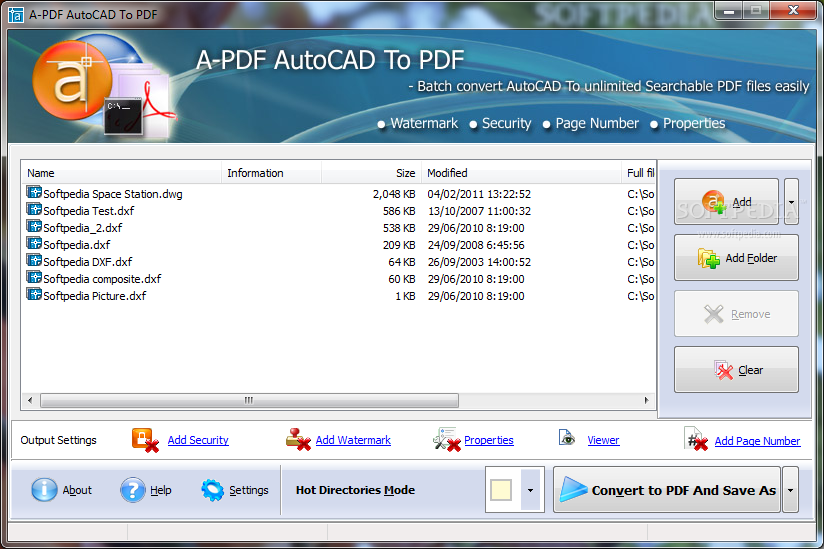Click the 2,048 KB size cell
The width and height of the screenshot is (824, 549).
394,194
